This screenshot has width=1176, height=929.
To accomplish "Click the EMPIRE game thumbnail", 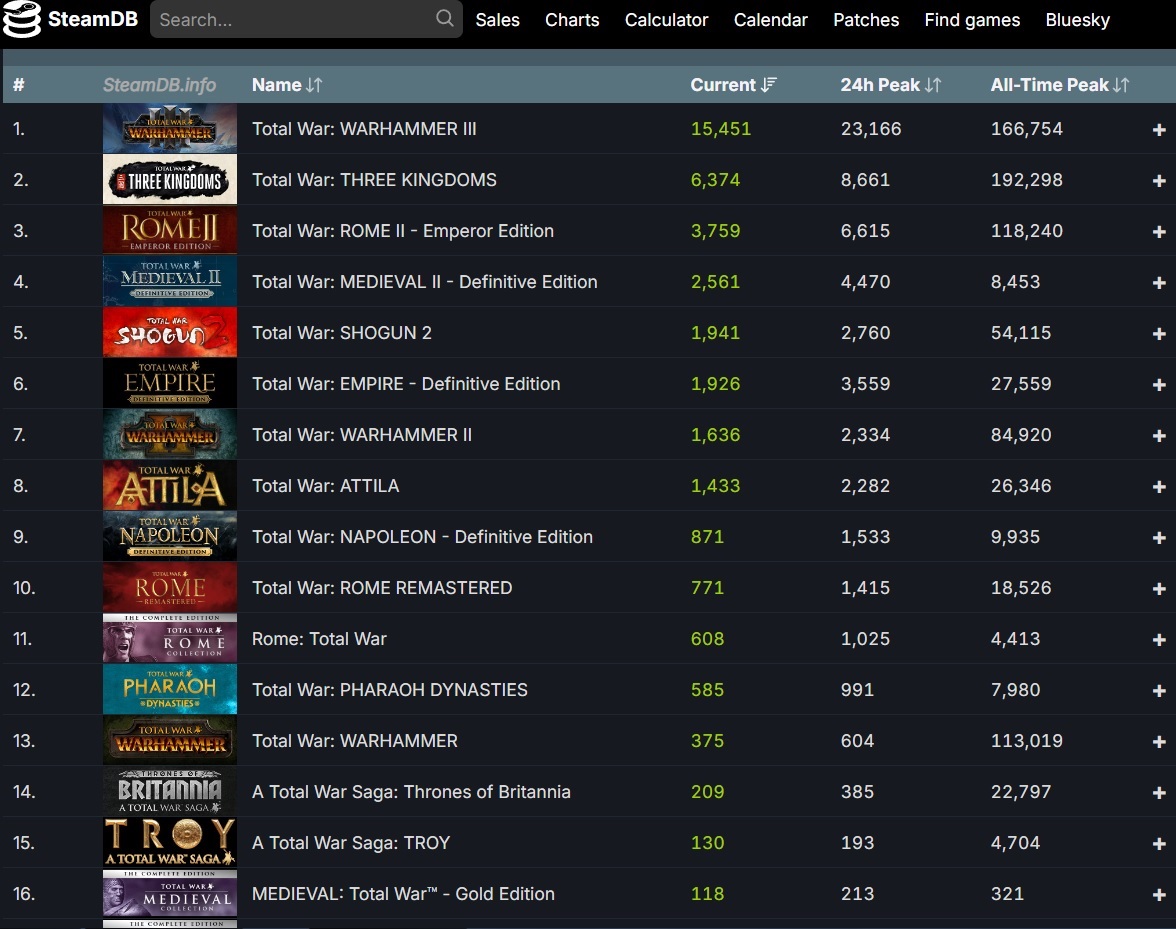I will pos(170,383).
